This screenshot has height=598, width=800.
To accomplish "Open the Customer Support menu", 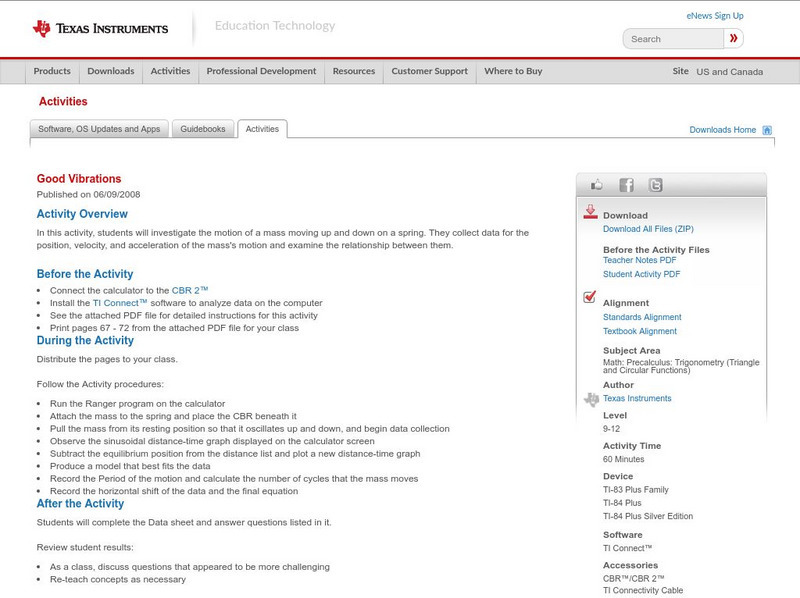I will tap(428, 71).
